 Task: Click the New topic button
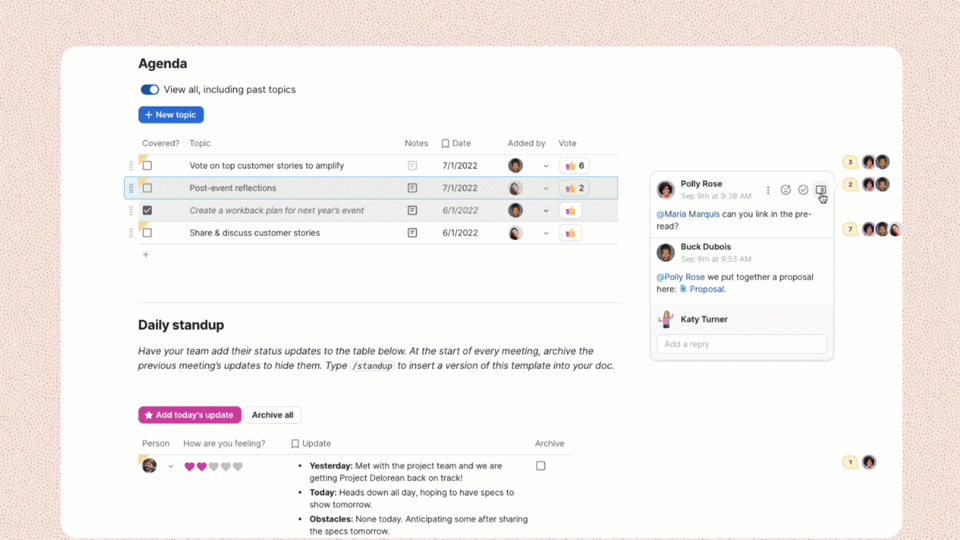171,115
